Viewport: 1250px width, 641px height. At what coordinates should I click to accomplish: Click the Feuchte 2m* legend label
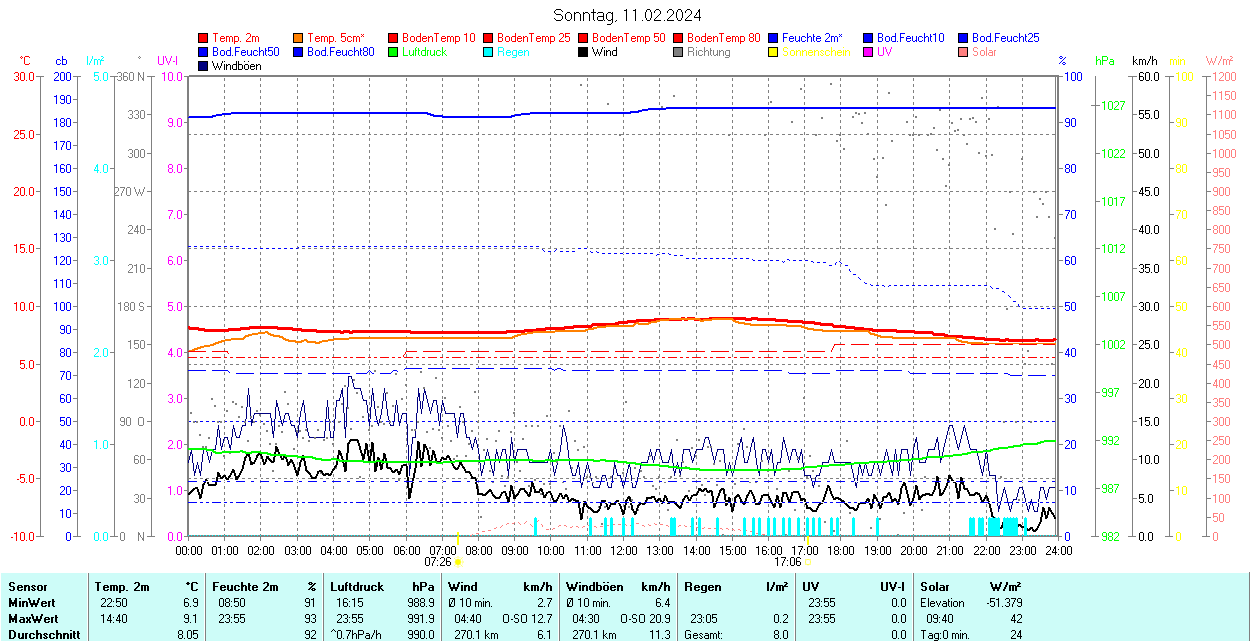click(813, 38)
